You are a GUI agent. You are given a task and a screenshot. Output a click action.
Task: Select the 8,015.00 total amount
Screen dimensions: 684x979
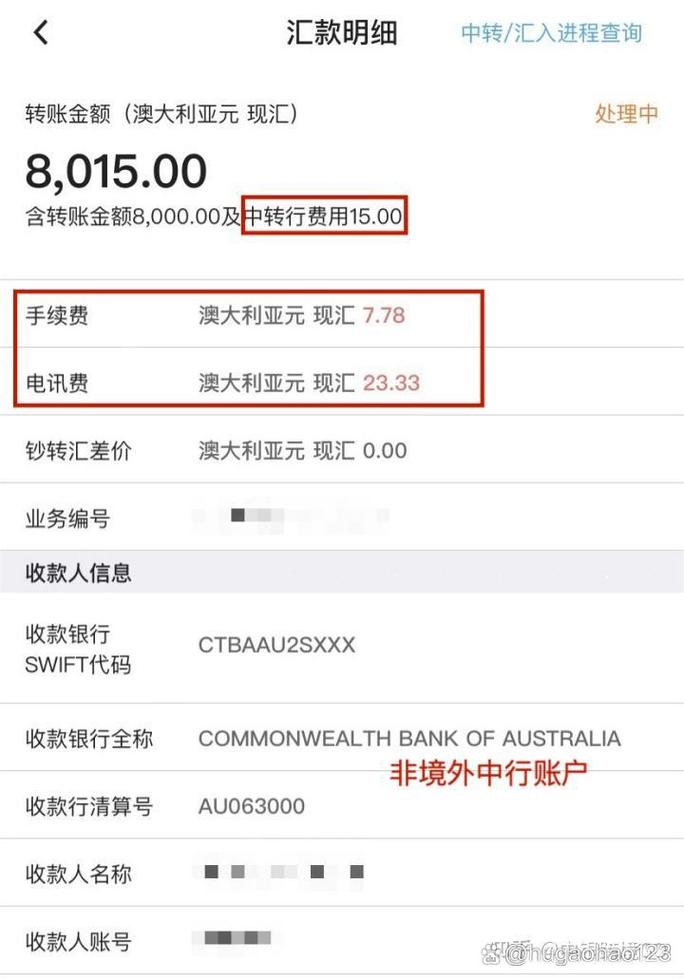pos(116,172)
